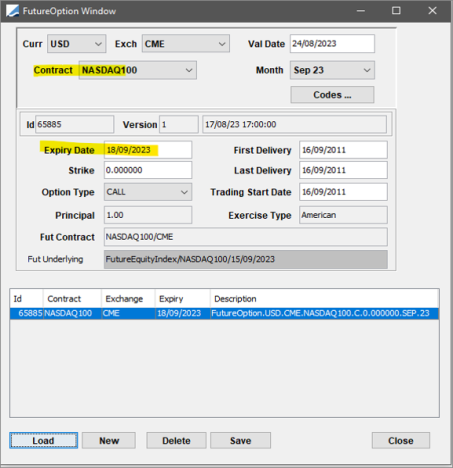Open the Contract NASDAQ100 dropdown
Screen dimensions: 453x468
tap(138, 70)
